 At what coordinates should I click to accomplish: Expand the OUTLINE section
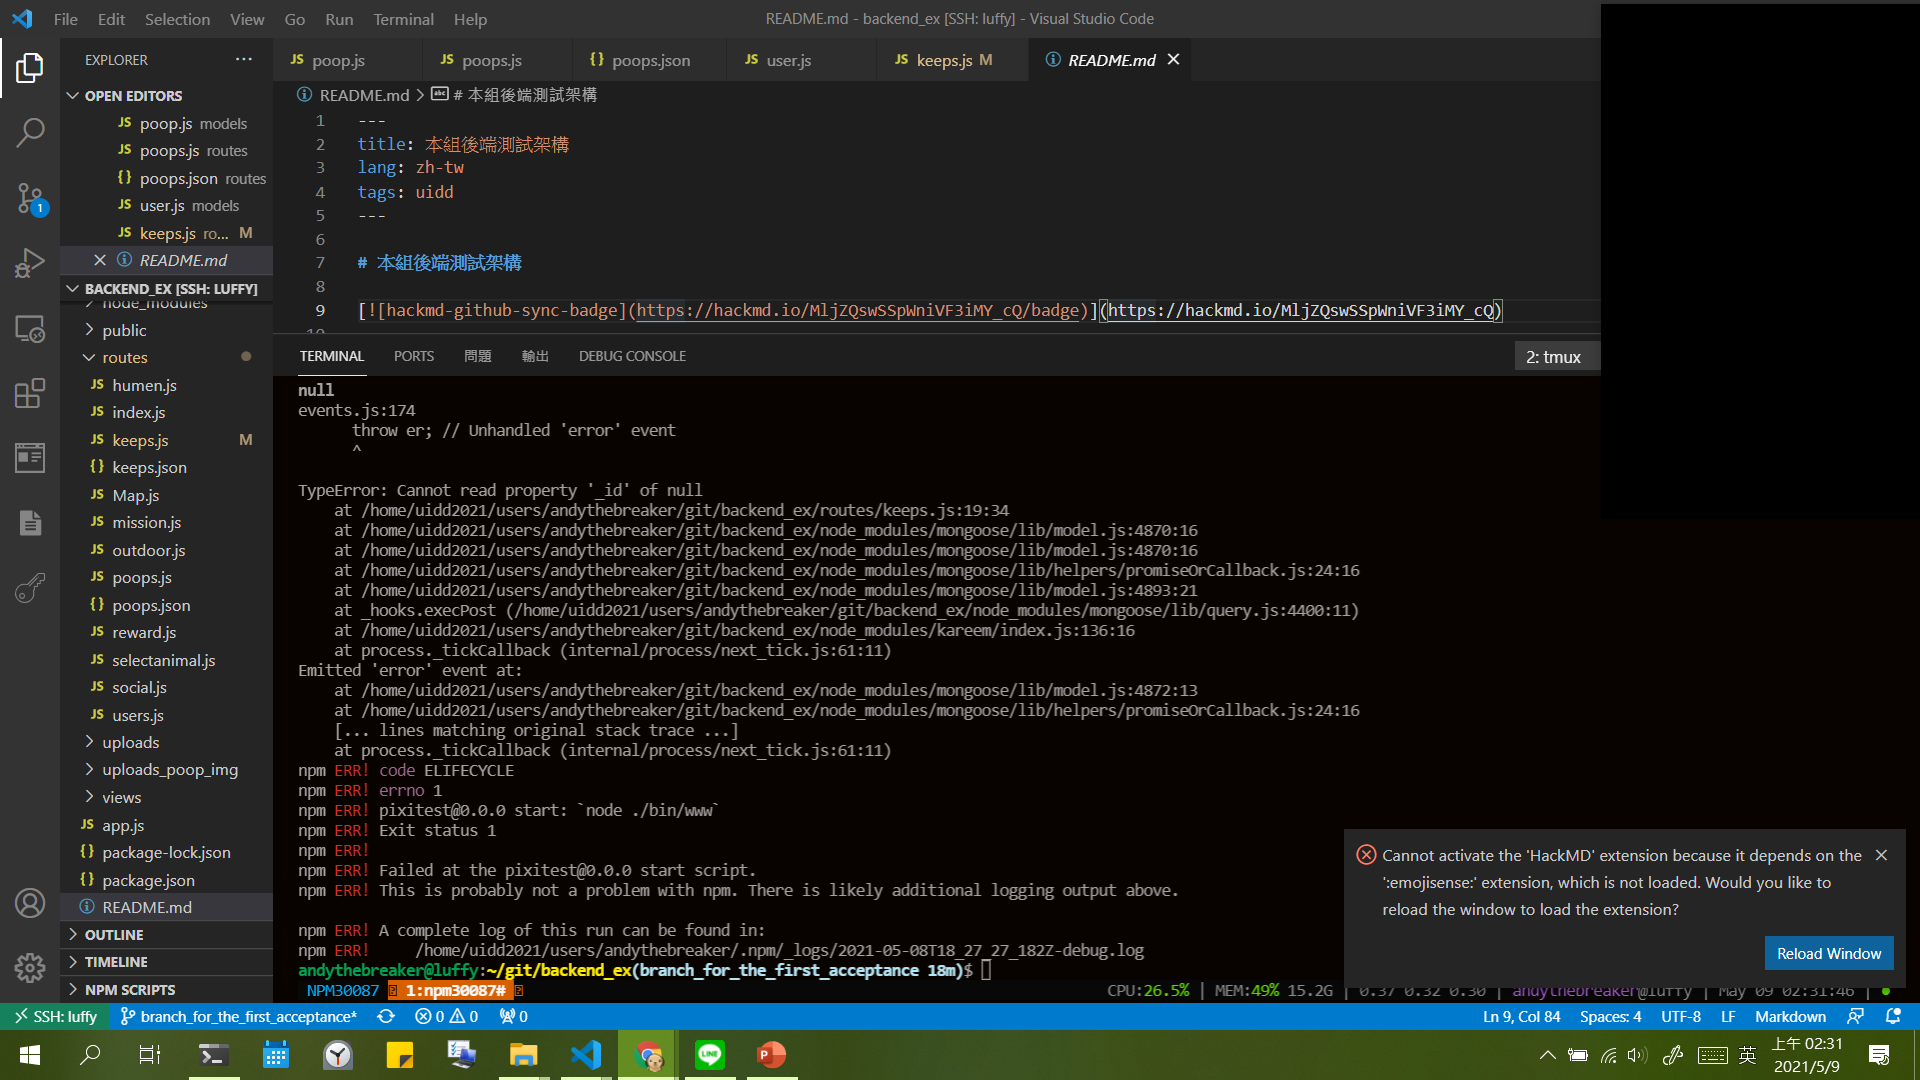114,934
